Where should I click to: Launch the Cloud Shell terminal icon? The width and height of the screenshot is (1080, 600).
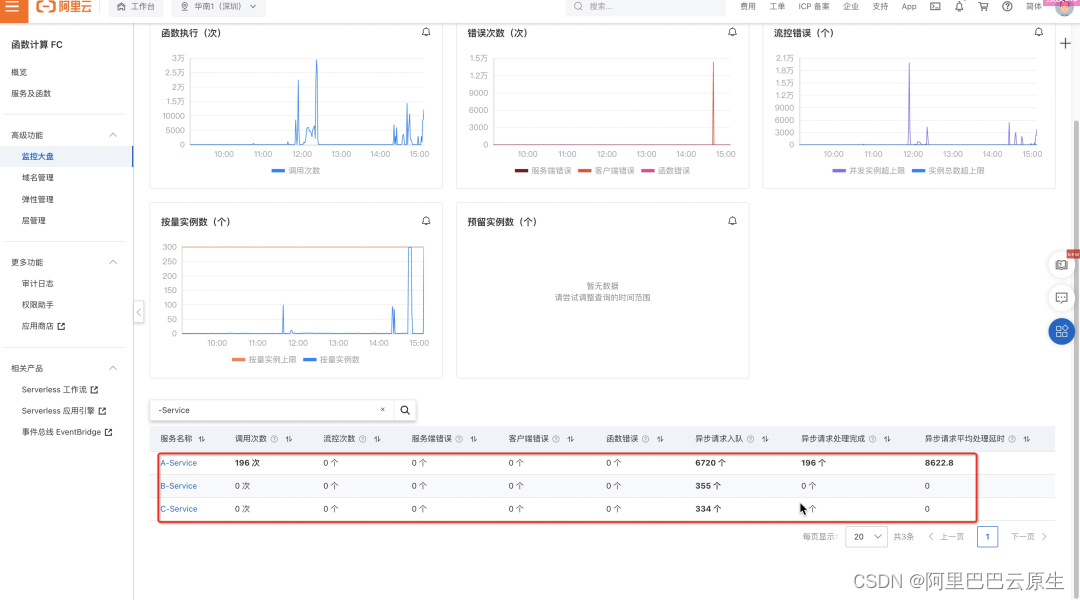935,7
